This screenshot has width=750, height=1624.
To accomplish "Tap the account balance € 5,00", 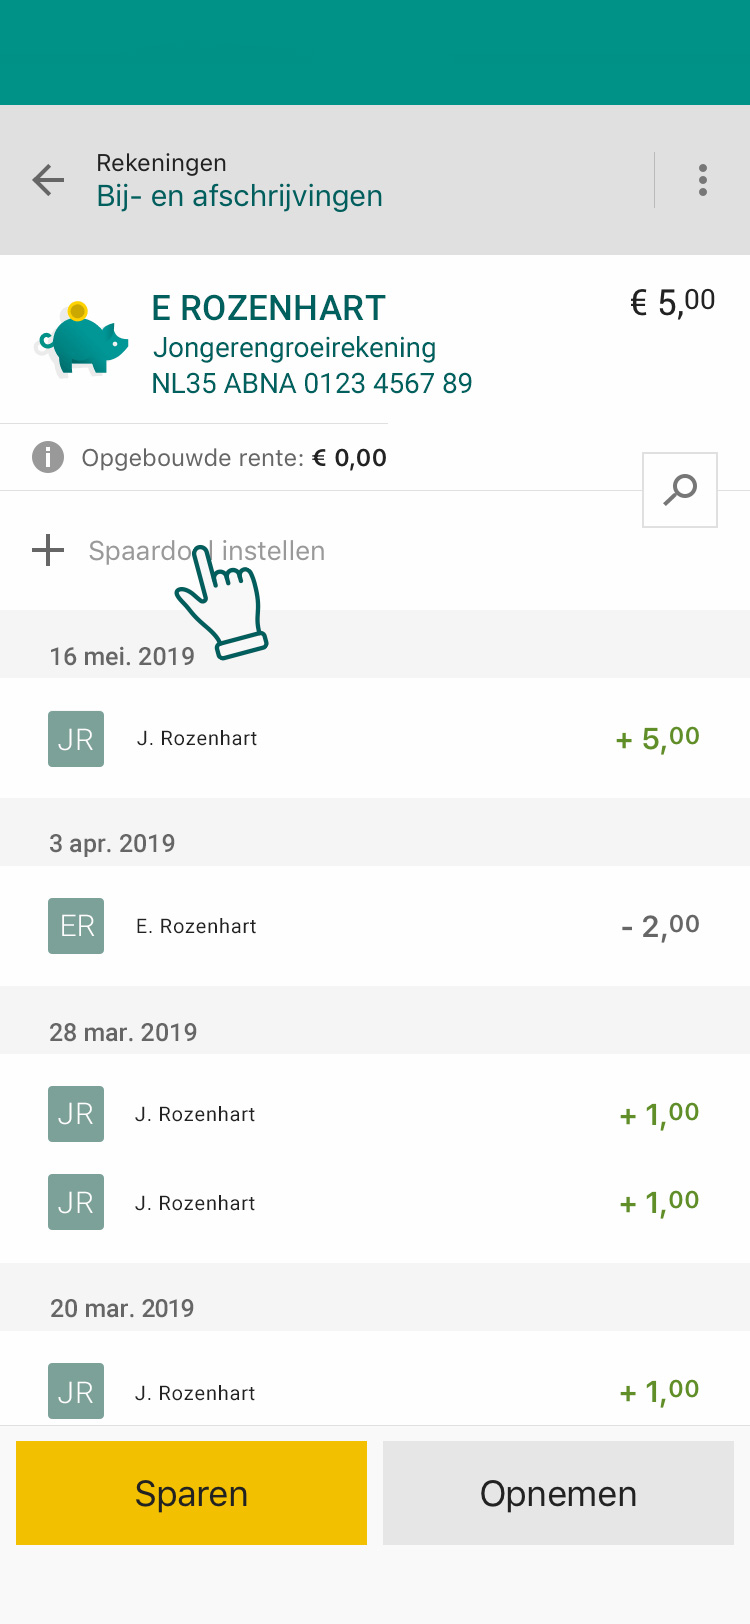I will [x=672, y=302].
